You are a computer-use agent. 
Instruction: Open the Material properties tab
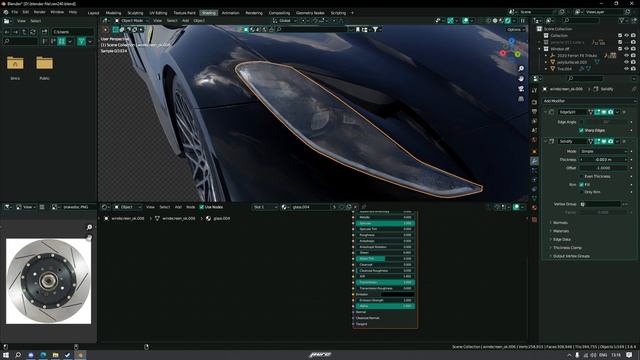pyautogui.click(x=534, y=208)
